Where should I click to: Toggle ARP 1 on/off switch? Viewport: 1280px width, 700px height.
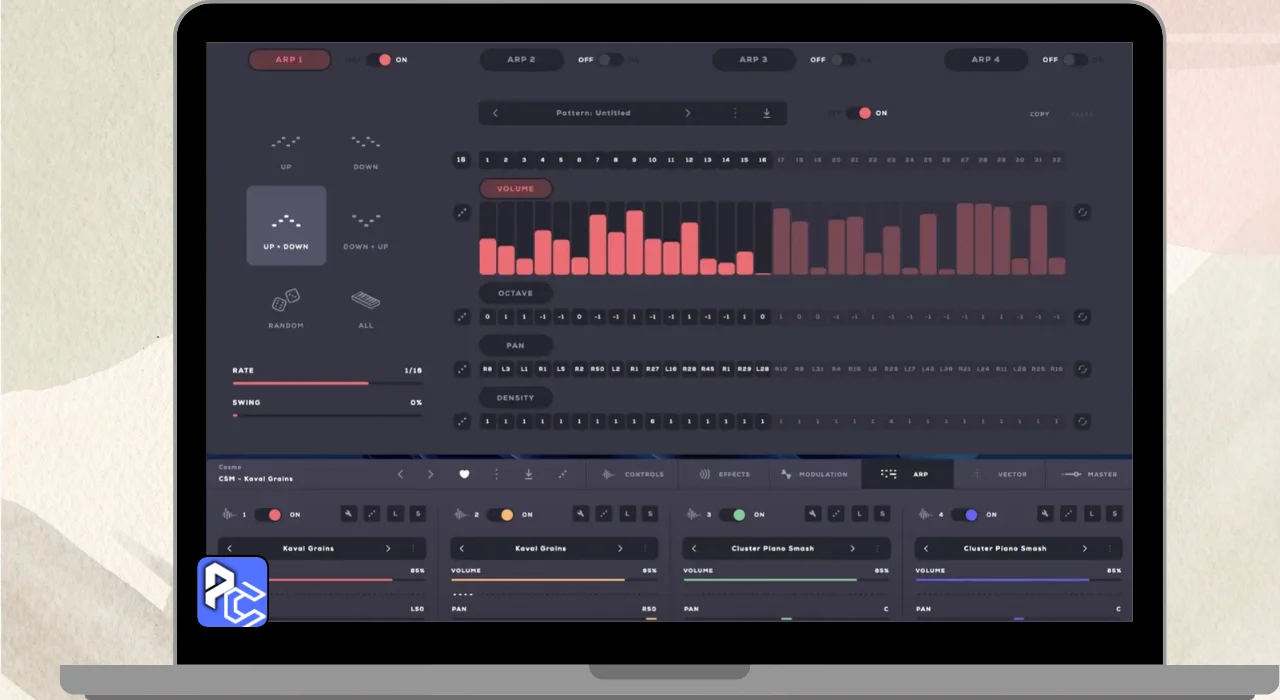tap(378, 60)
